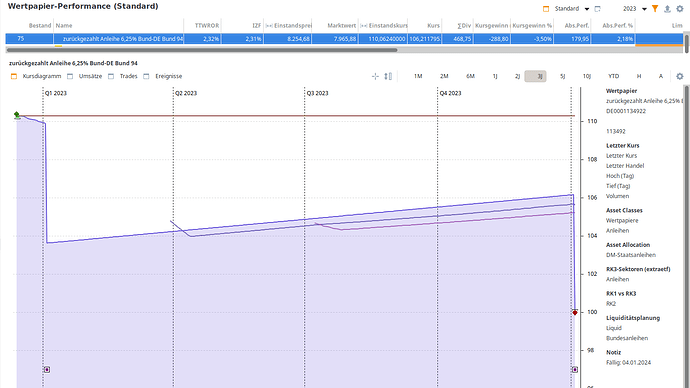The height and width of the screenshot is (388, 690).
Task: Activate the crosshair measurement tool
Action: coord(375,76)
